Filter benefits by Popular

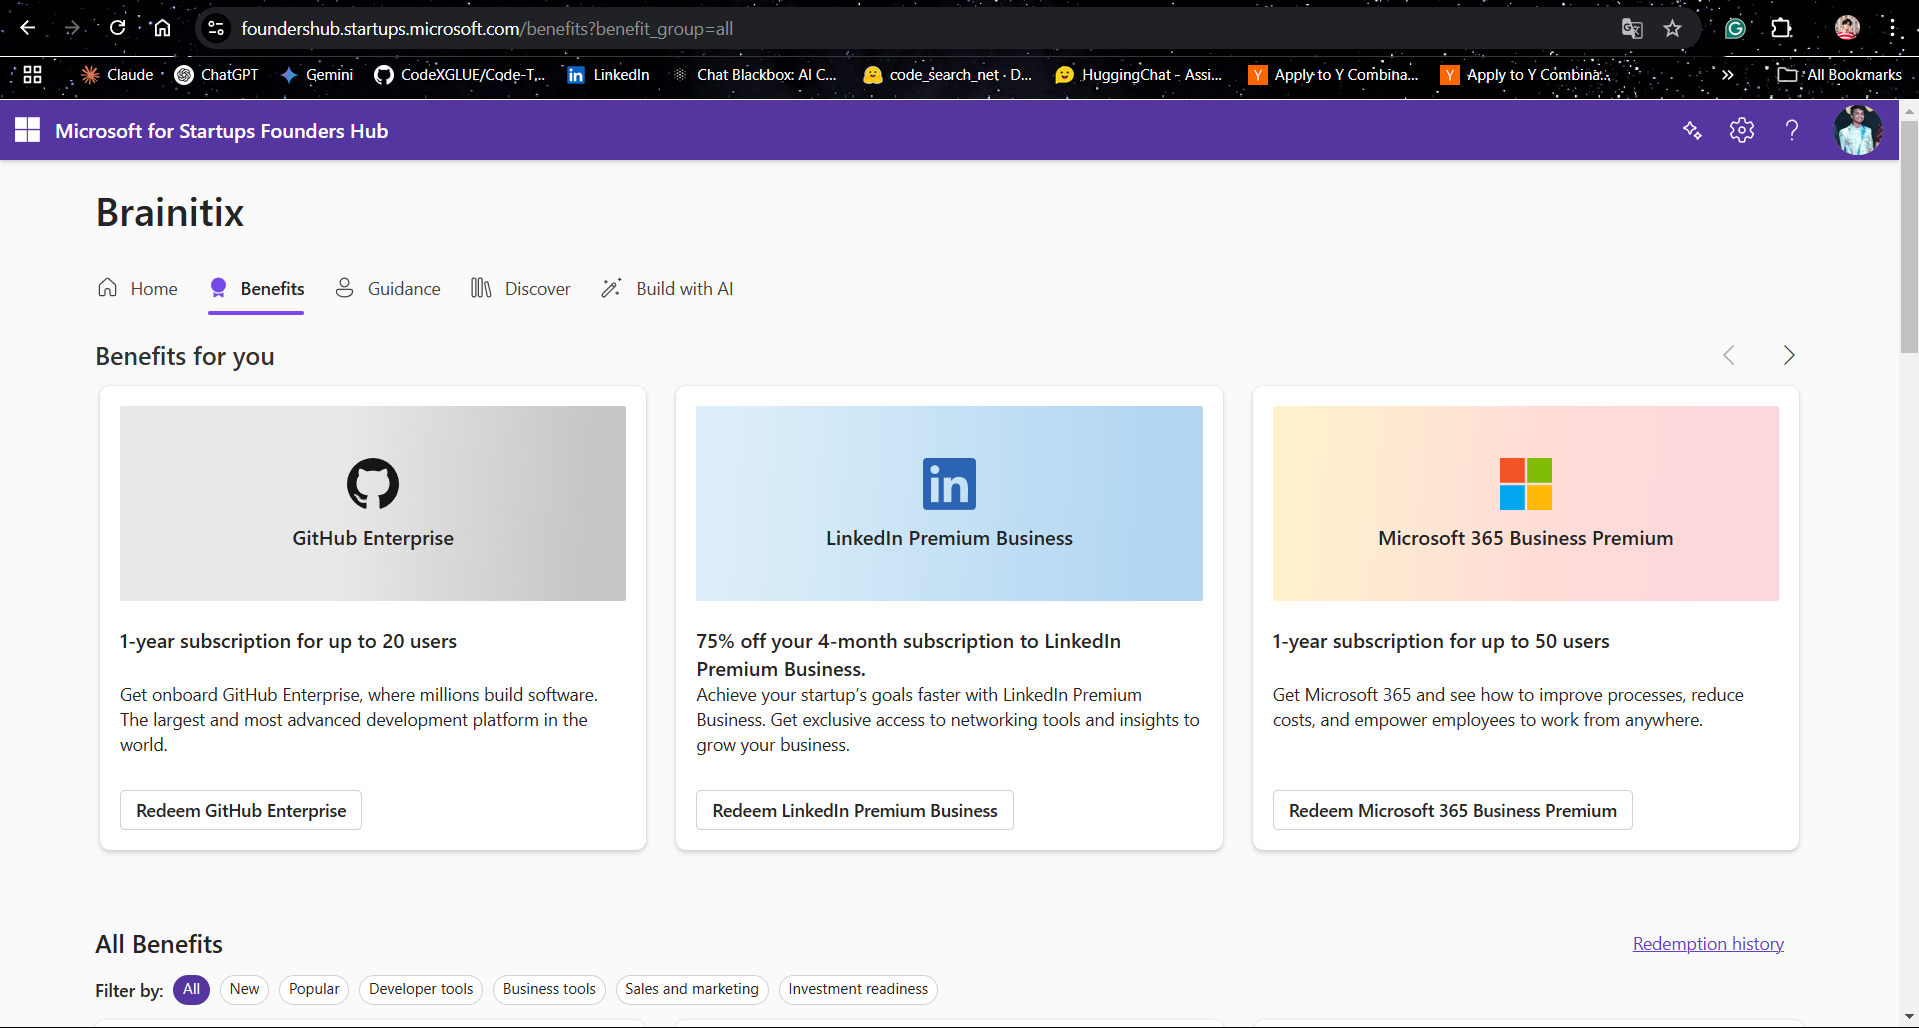point(314,989)
